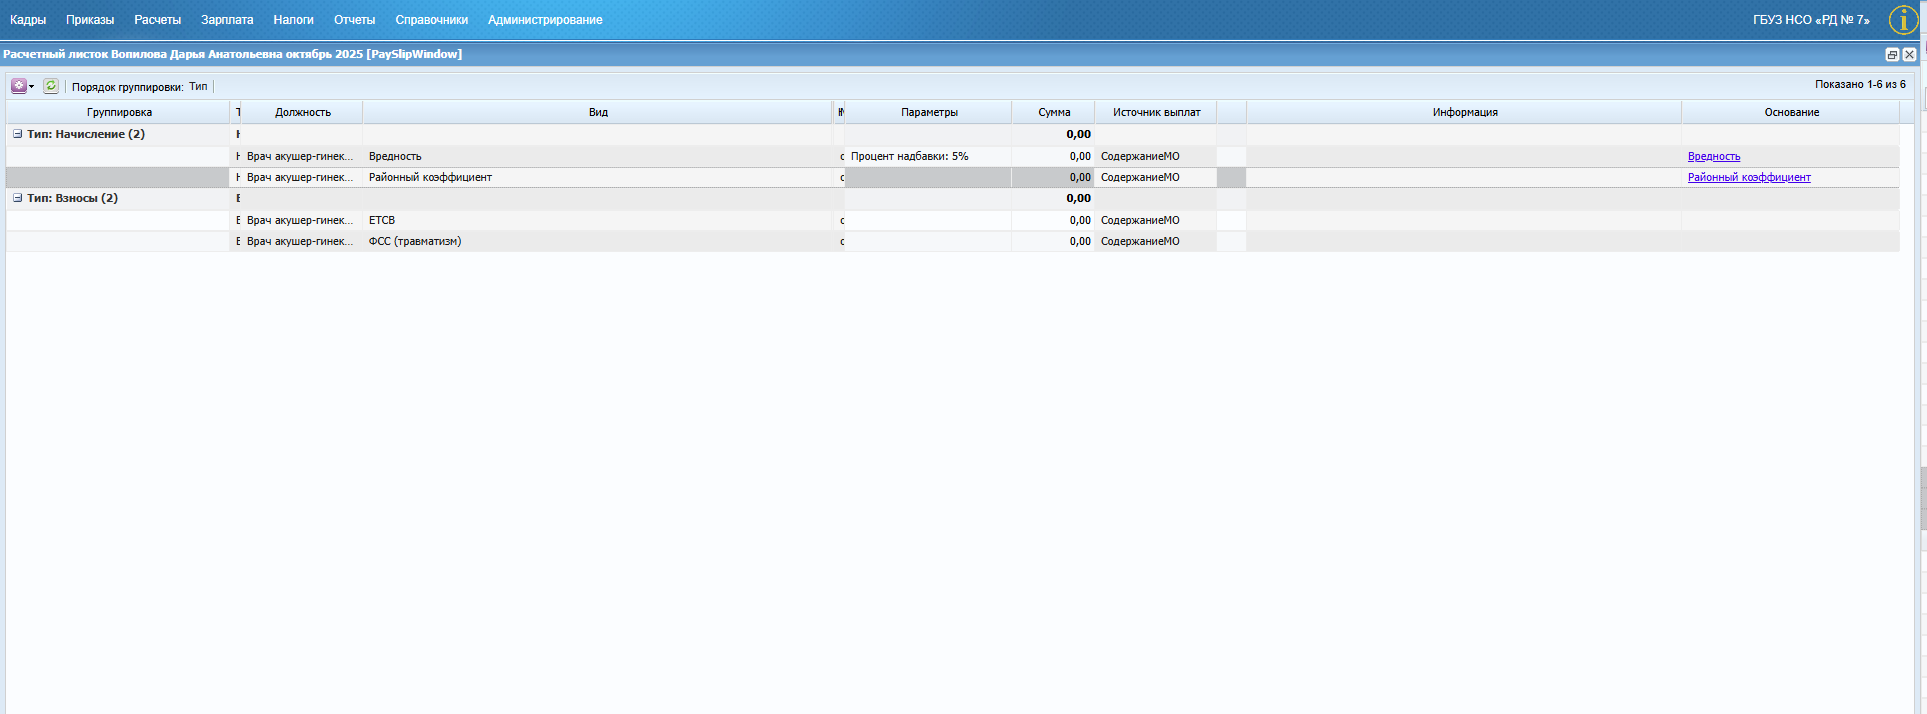The width and height of the screenshot is (1927, 714).
Task: Sort by the Группировка column header
Action: [119, 112]
